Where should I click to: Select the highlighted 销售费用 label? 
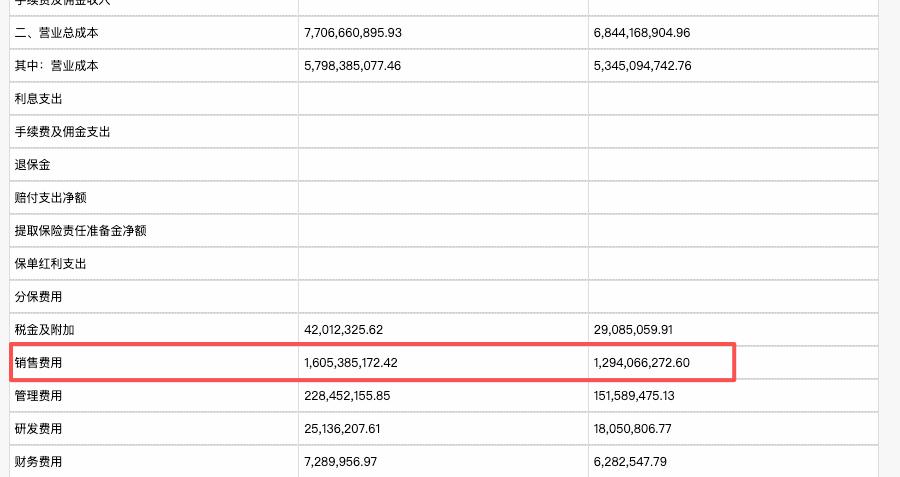[39, 363]
